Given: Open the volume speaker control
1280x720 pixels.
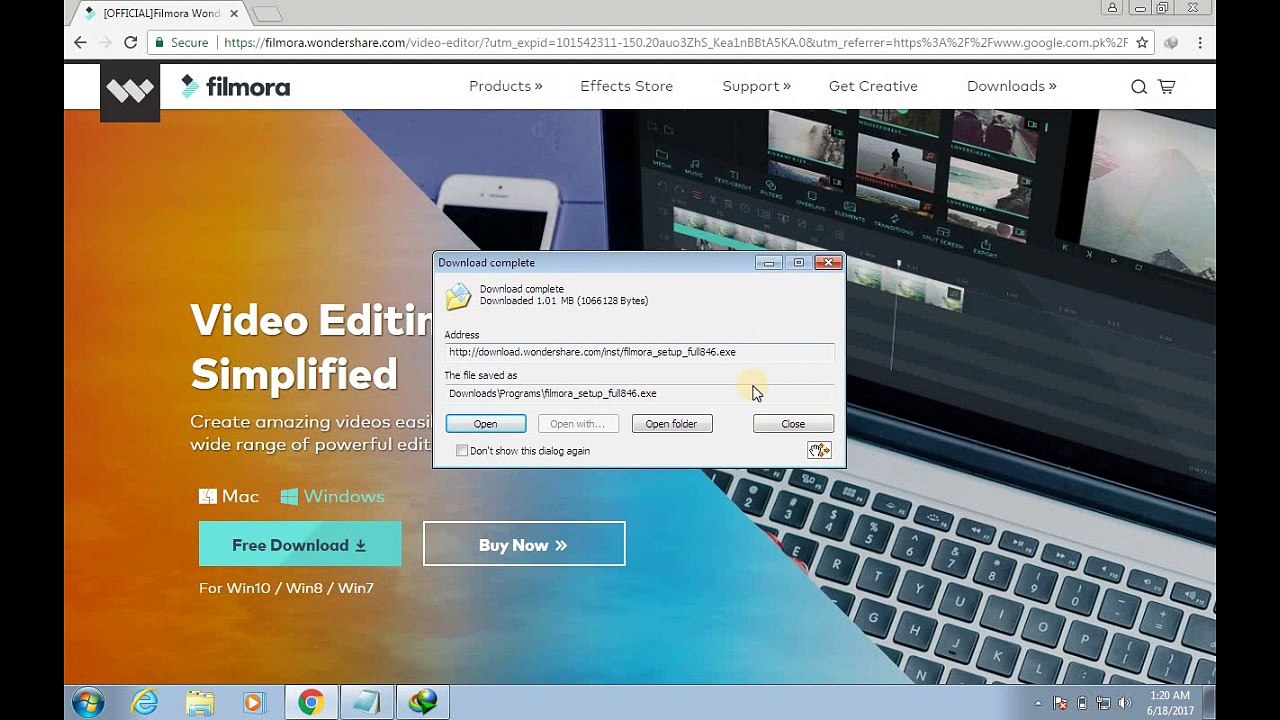Looking at the screenshot, I should [1125, 703].
